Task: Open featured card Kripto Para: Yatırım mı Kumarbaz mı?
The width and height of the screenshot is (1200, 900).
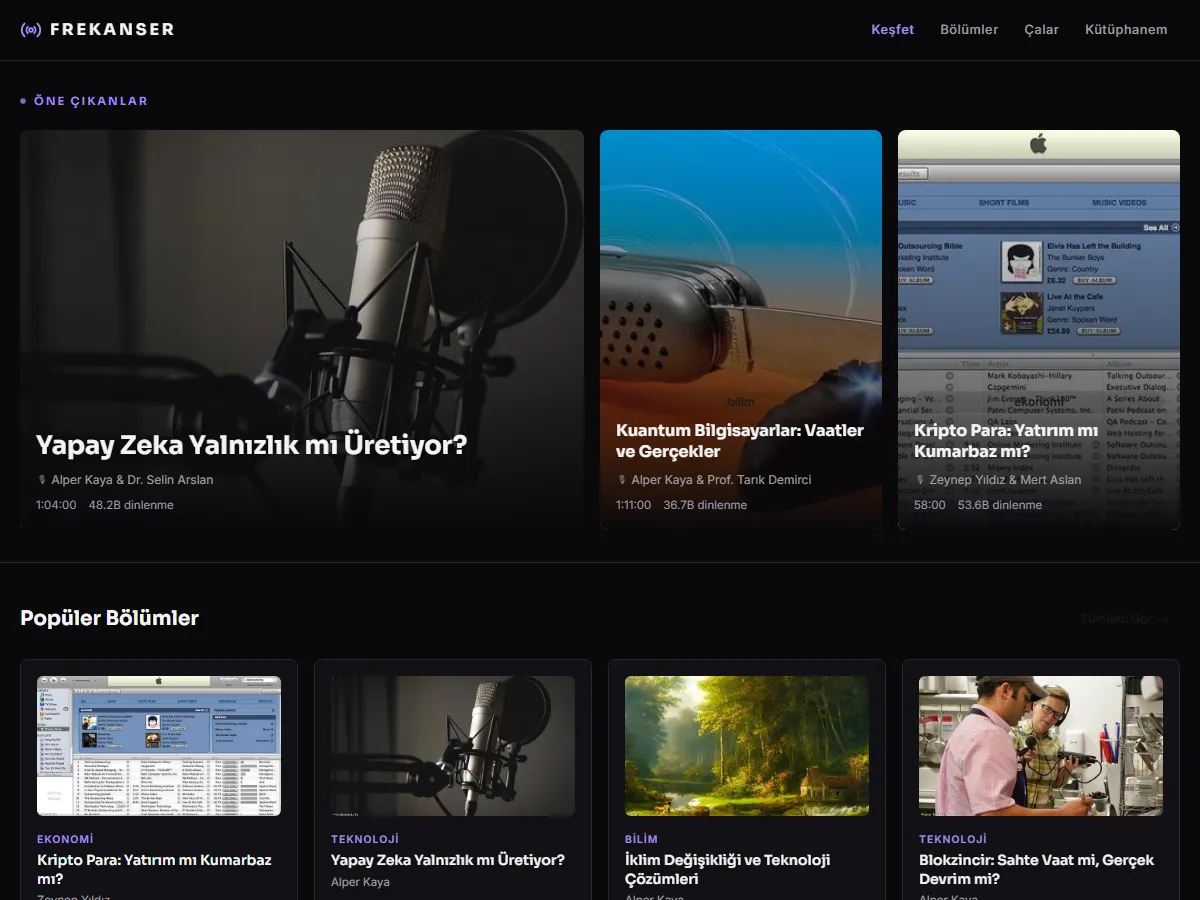Action: 1039,329
